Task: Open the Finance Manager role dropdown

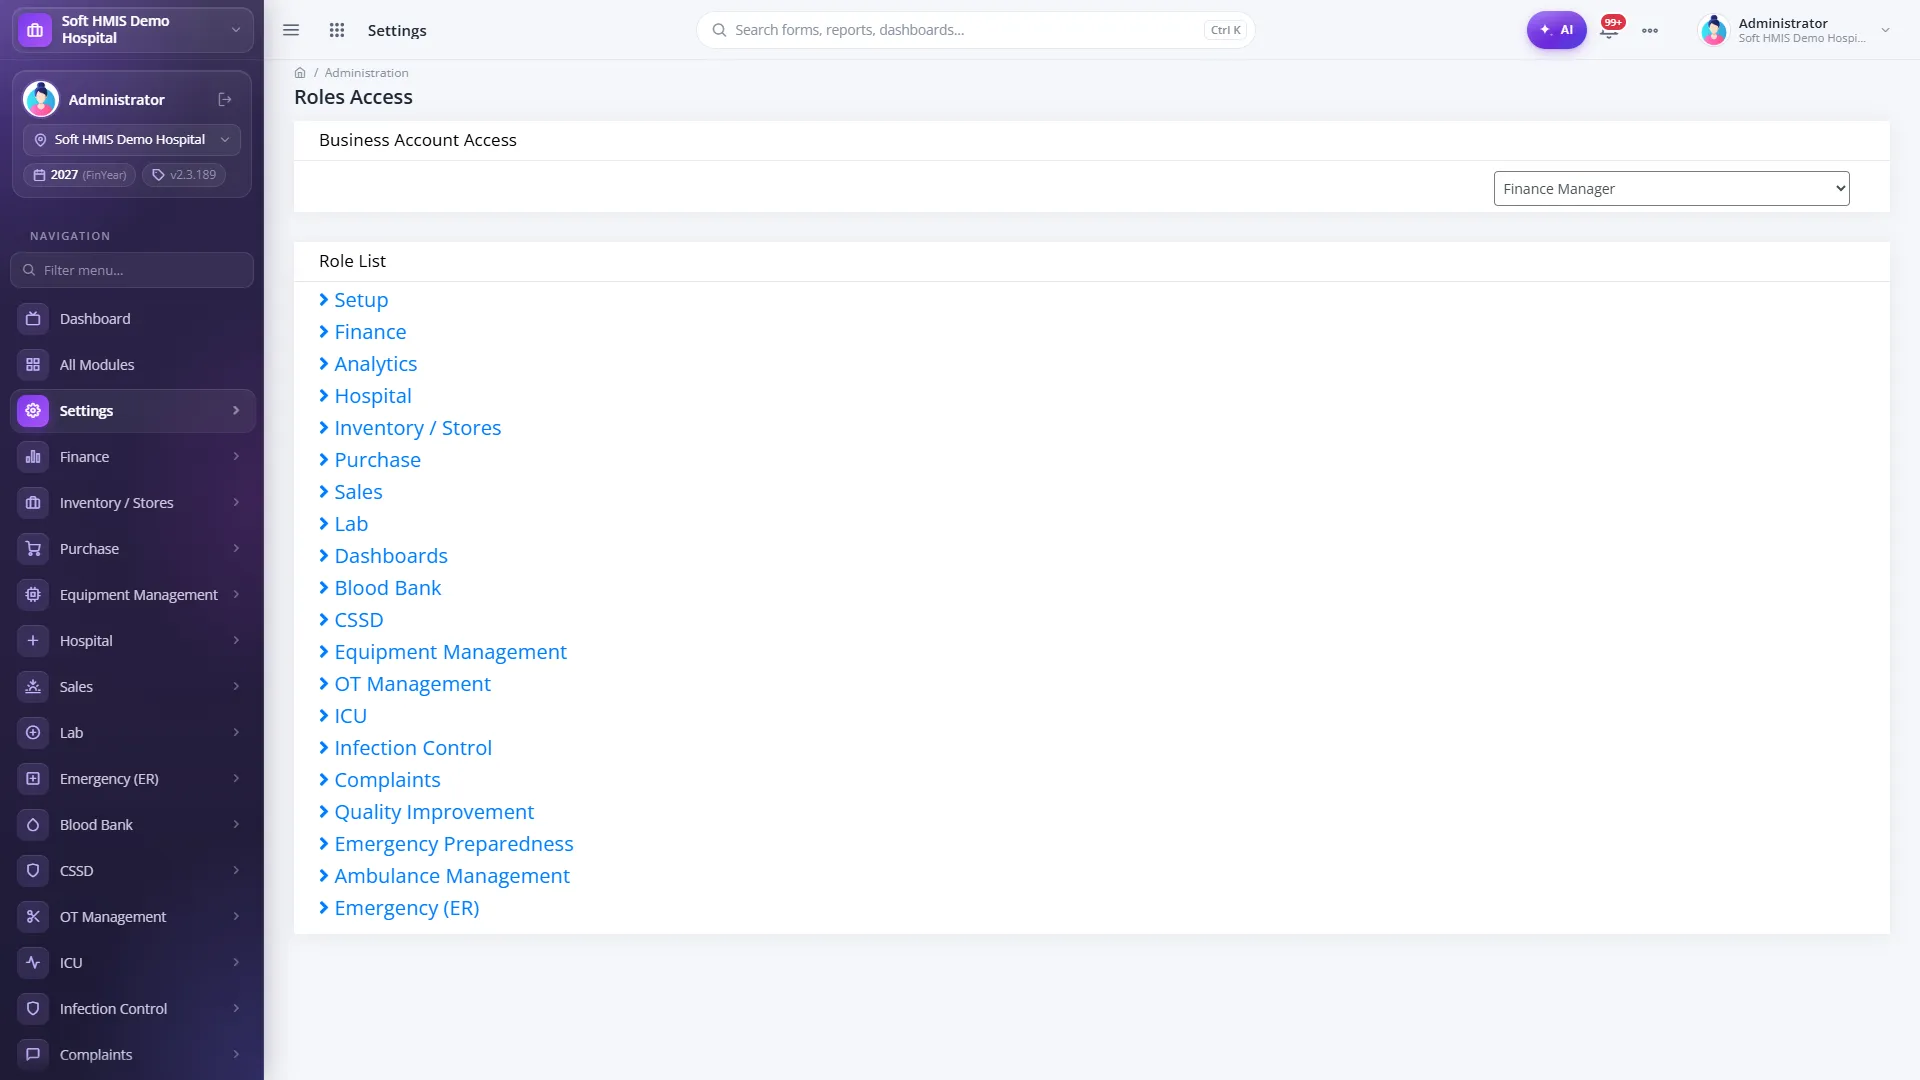Action: pos(1671,189)
